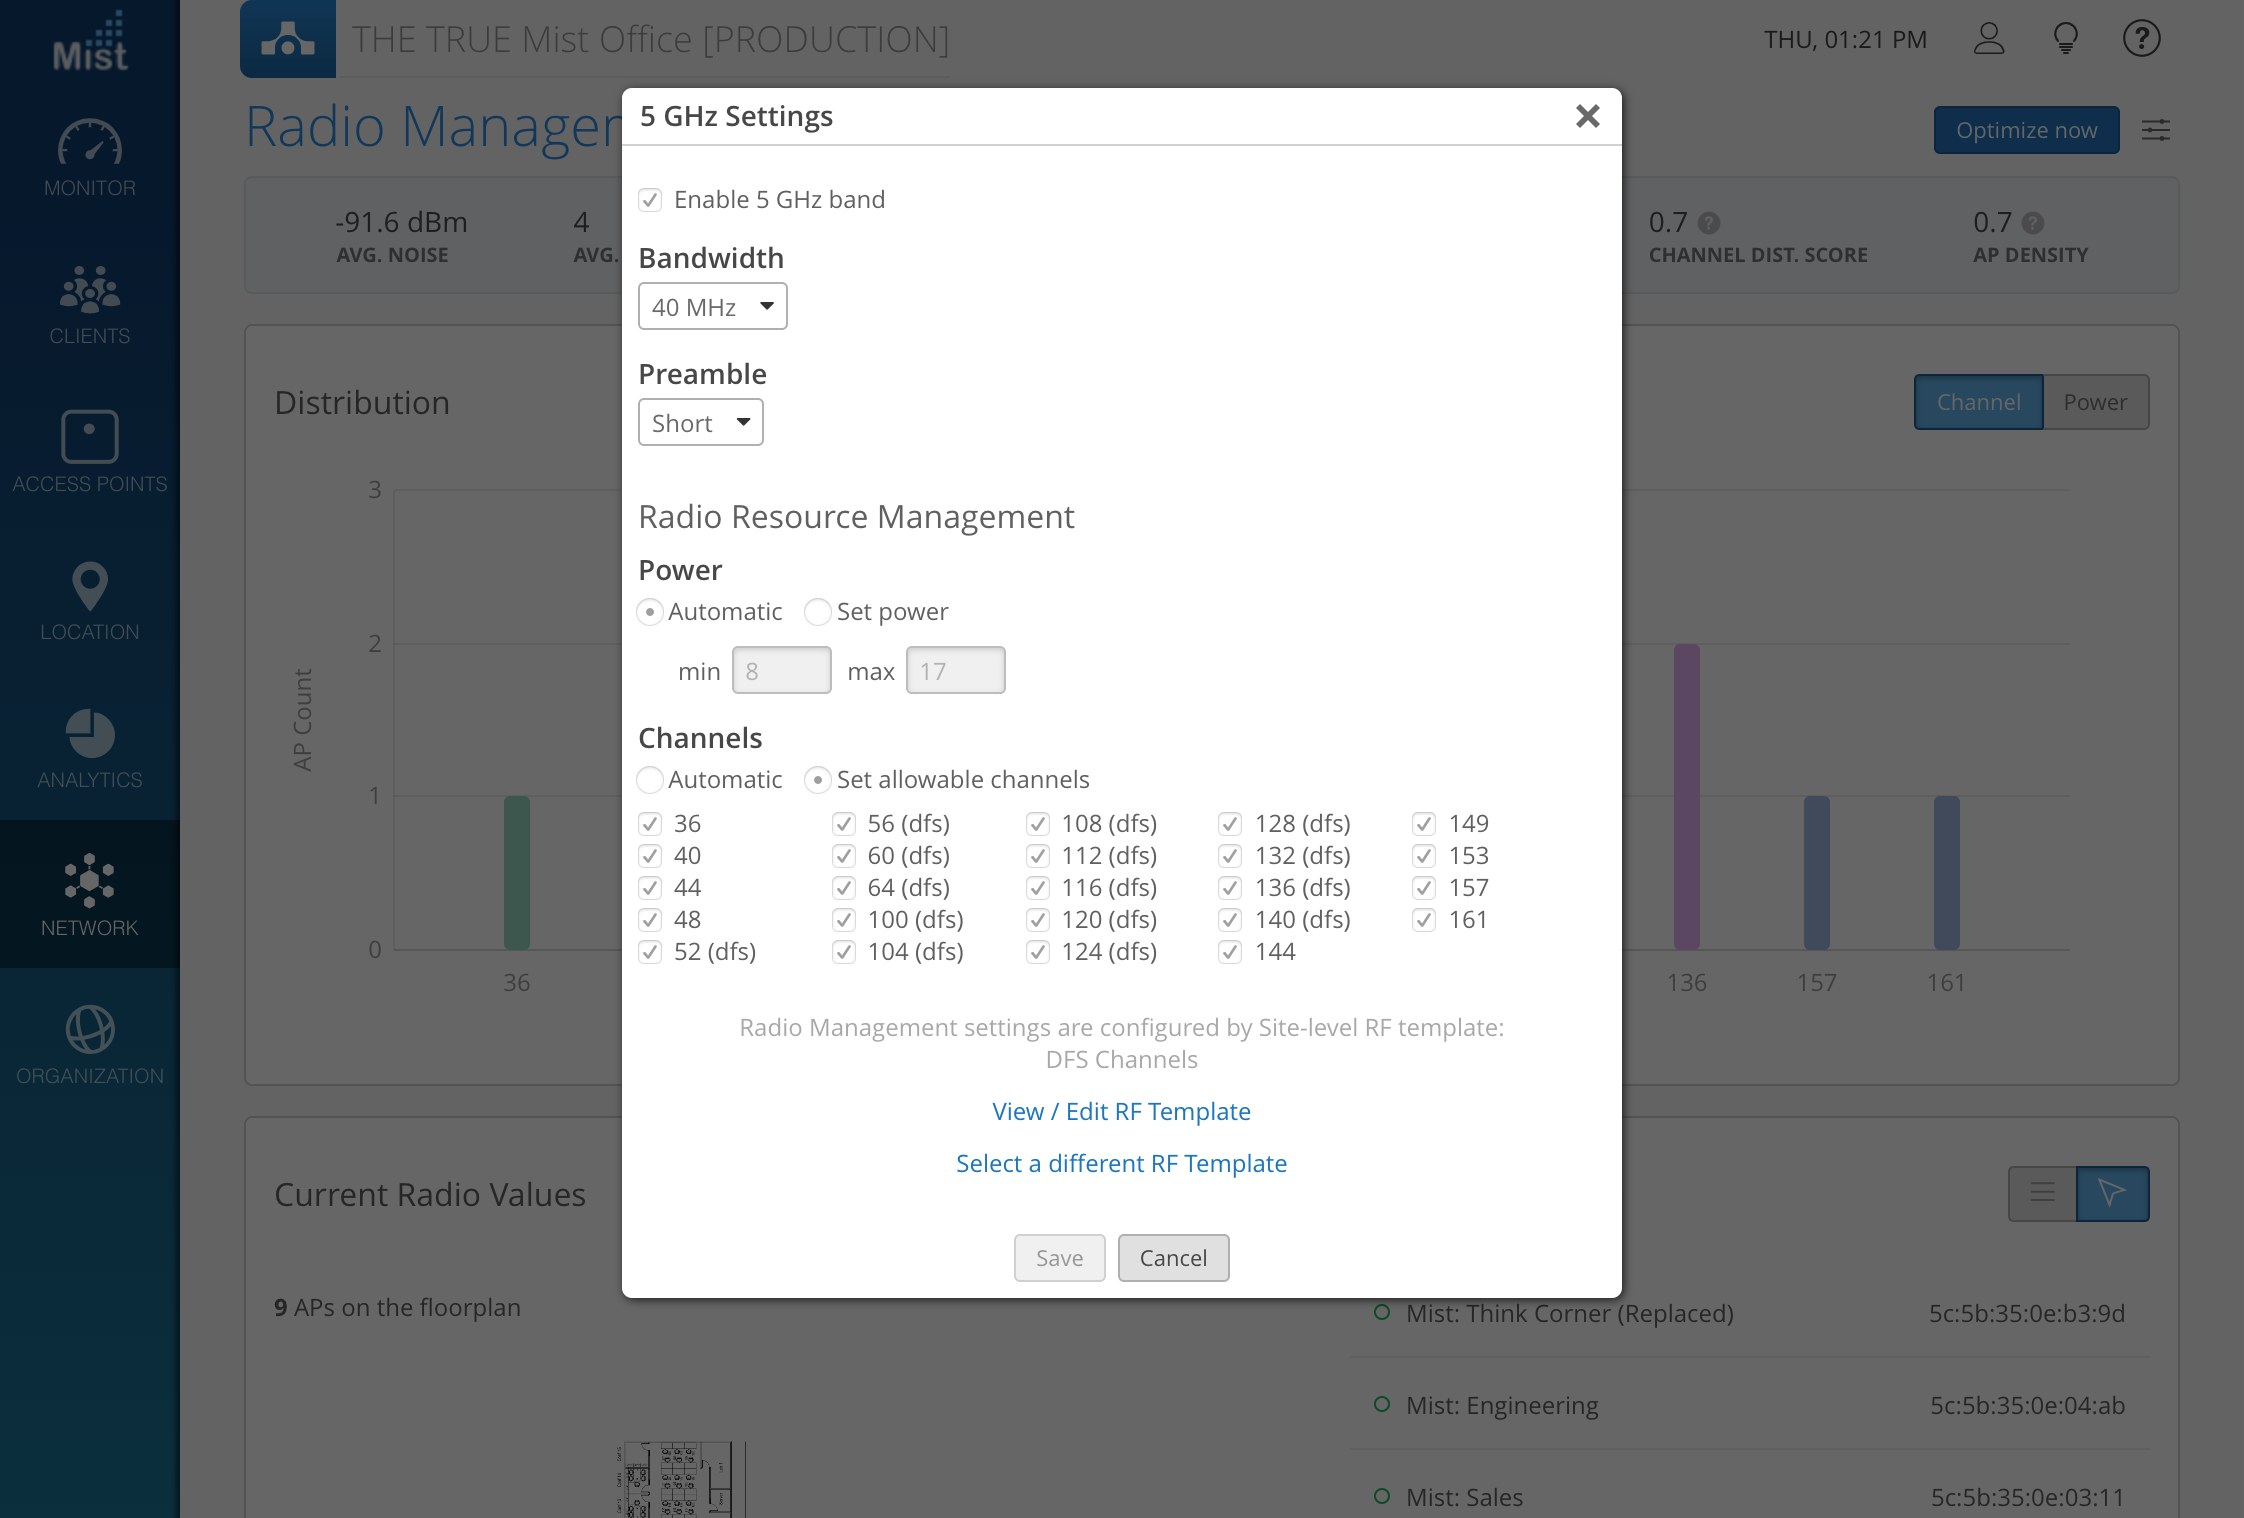Click the help question mark icon

[2141, 39]
